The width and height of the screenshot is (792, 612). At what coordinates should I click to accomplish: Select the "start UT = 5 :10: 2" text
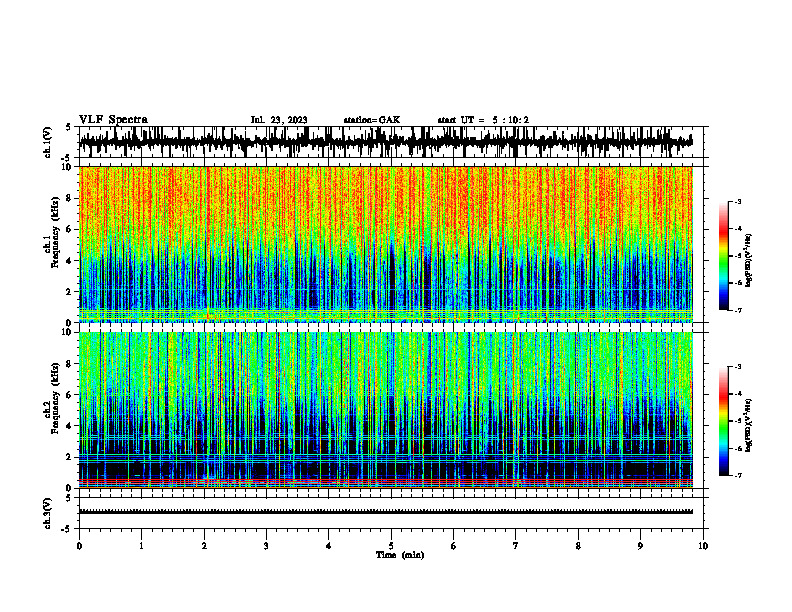pos(483,120)
